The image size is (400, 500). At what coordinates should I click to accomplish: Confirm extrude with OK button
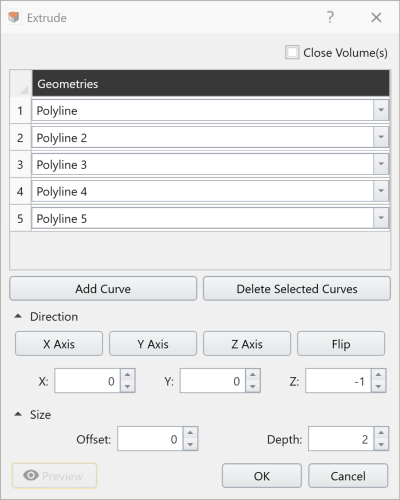click(x=262, y=476)
